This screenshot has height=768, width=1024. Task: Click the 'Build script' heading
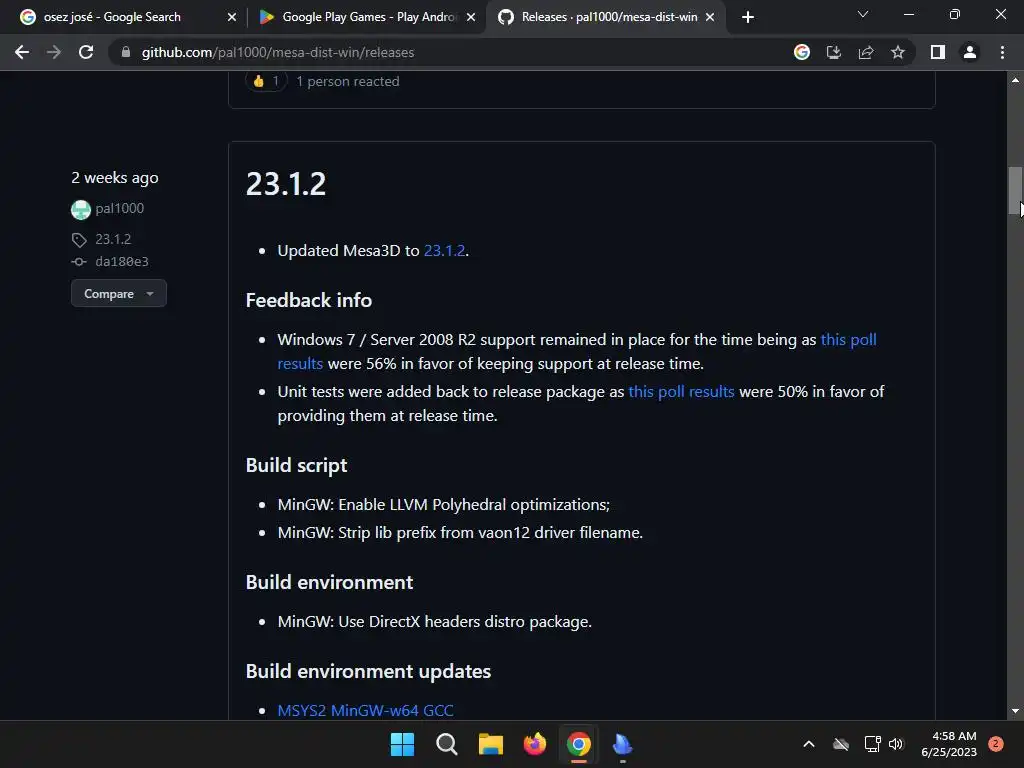point(296,465)
